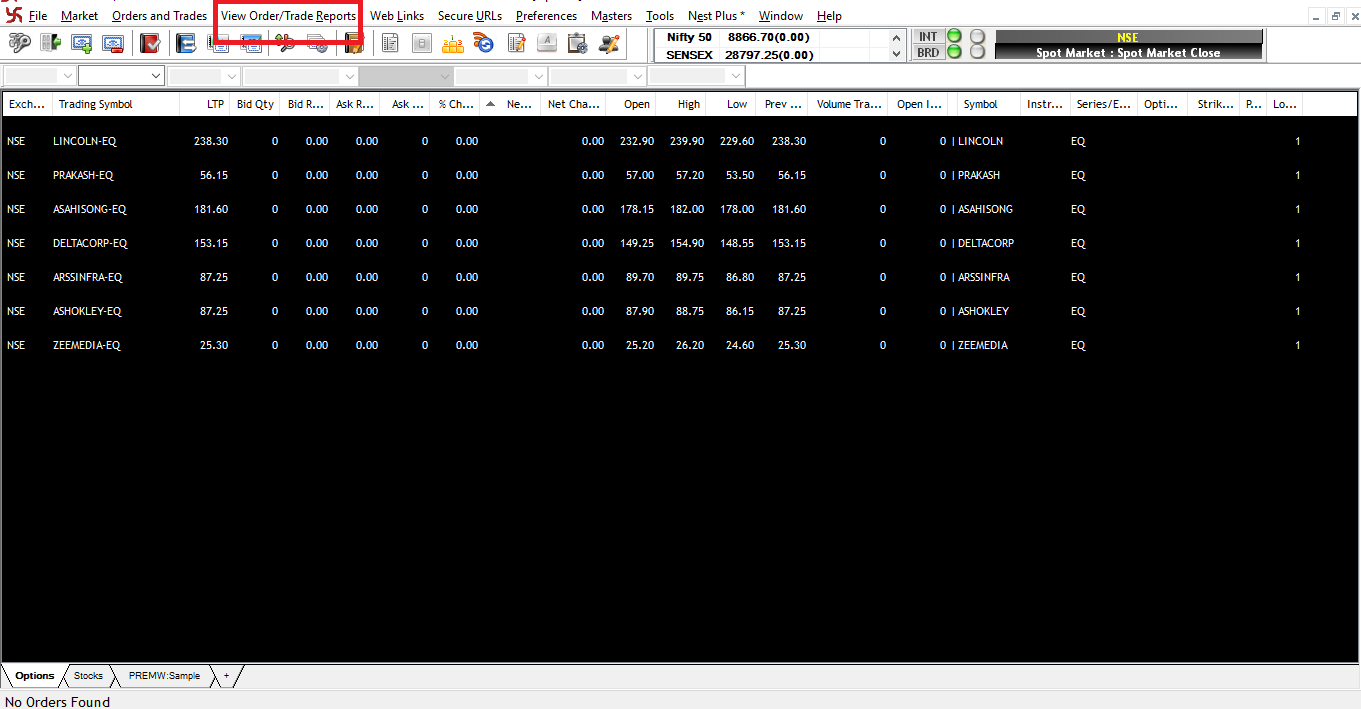Viewport: 1361px width, 709px height.
Task: Open the blue book with arrow icon
Action: (185, 43)
